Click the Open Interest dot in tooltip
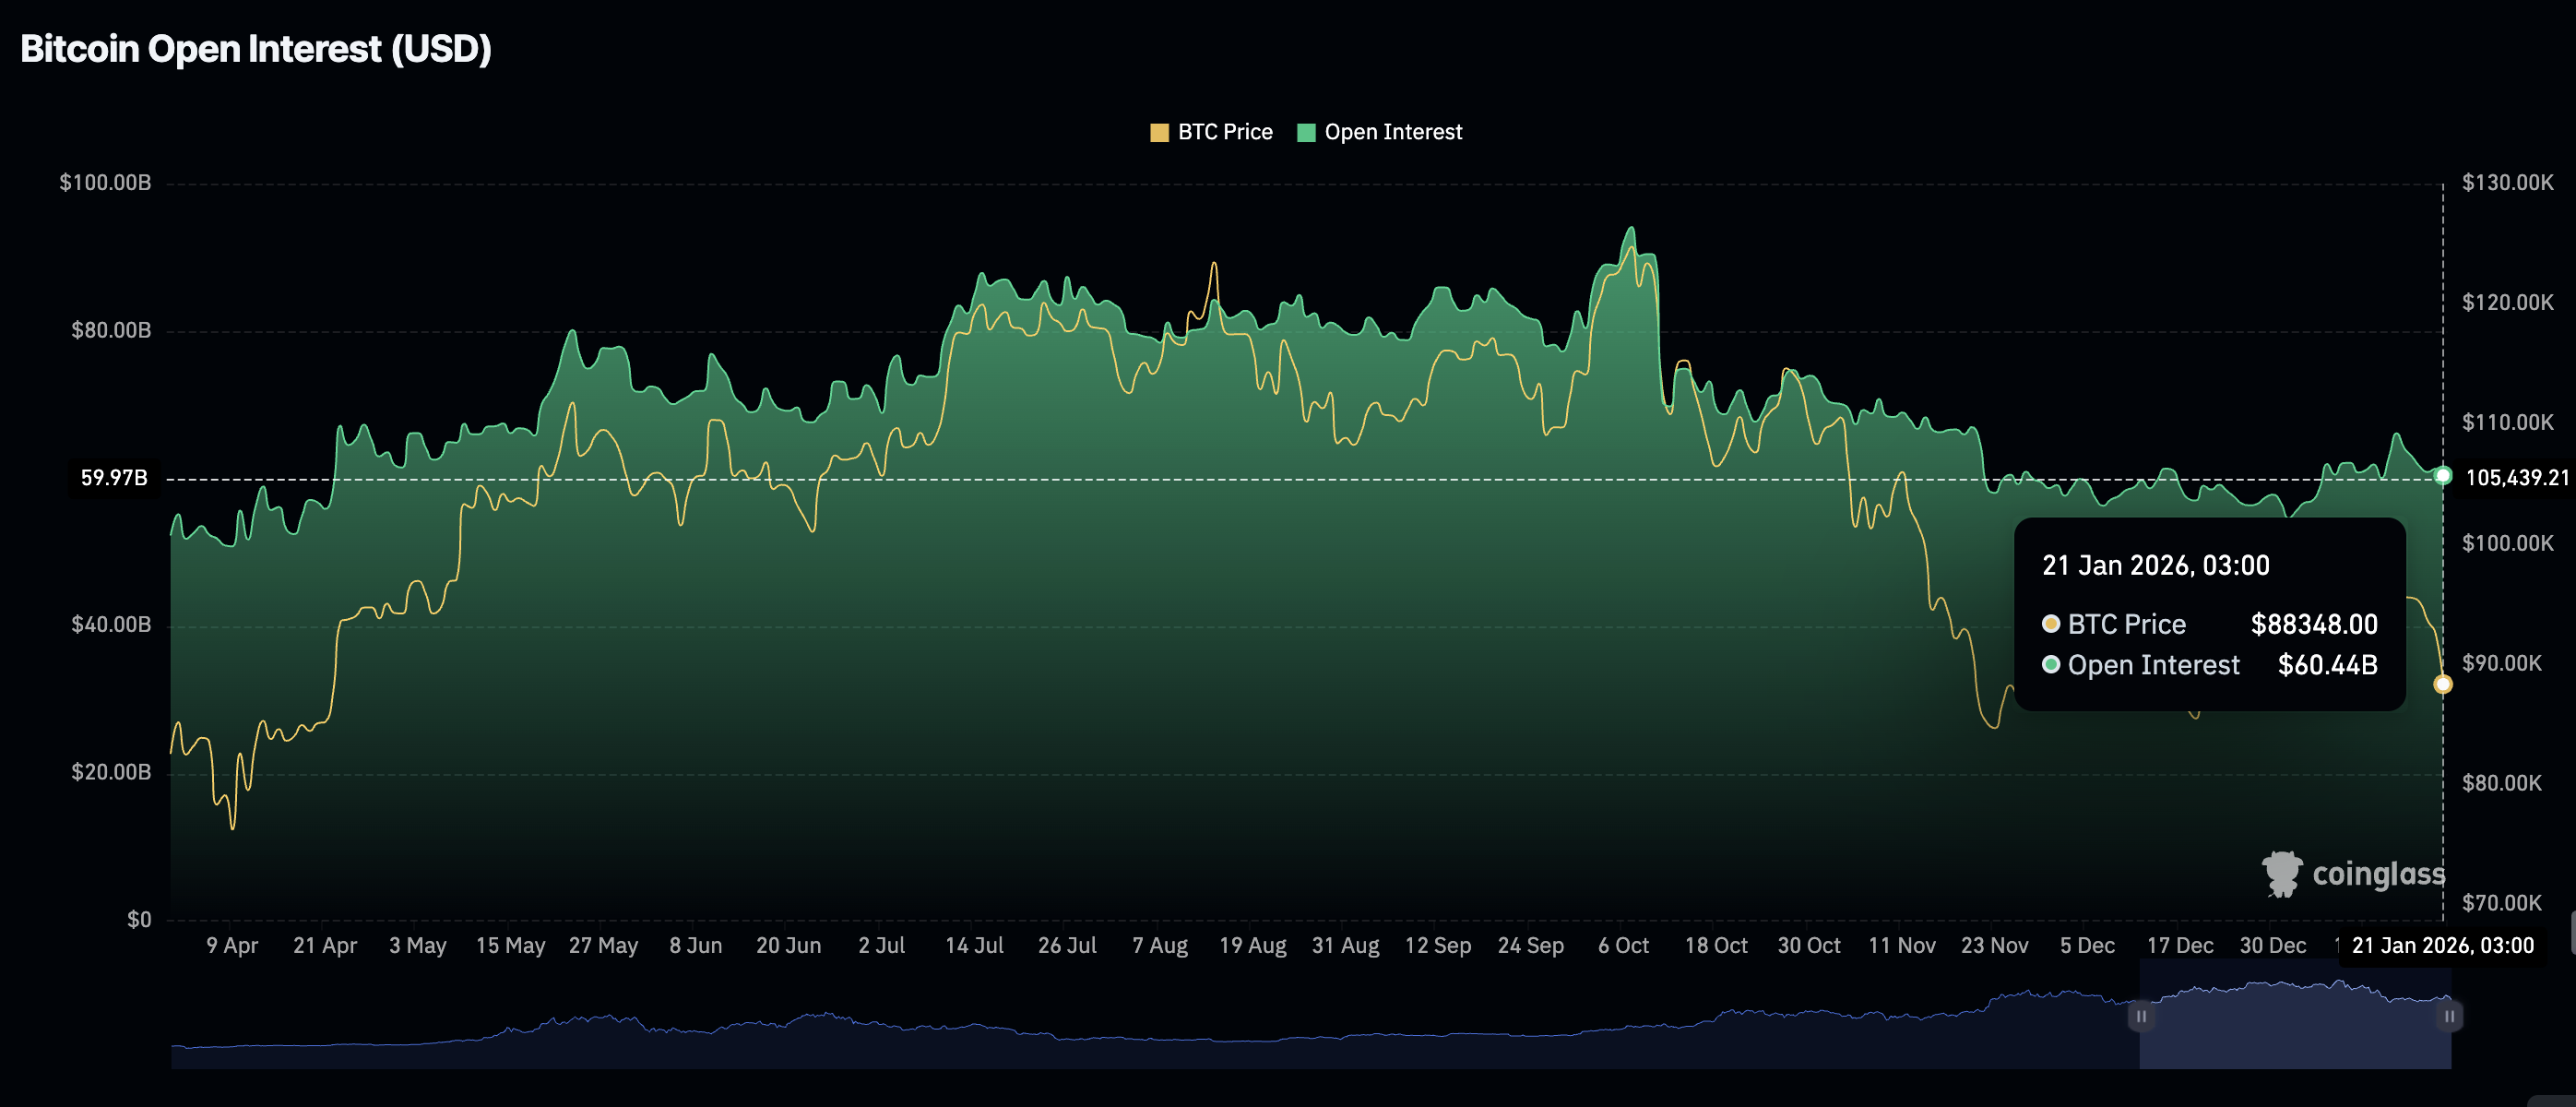 click(2051, 665)
